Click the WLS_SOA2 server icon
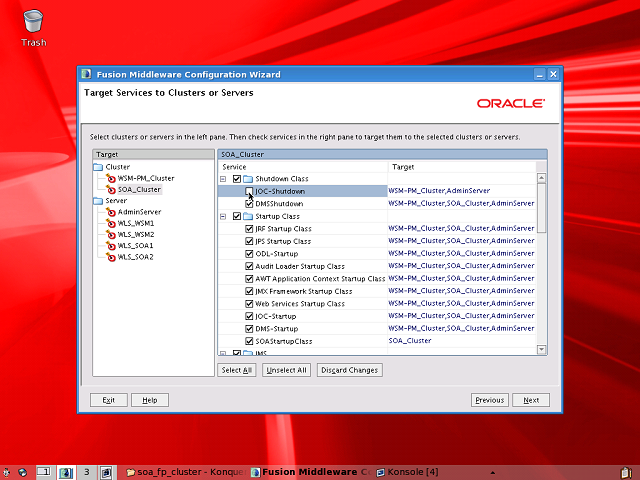 [111, 257]
